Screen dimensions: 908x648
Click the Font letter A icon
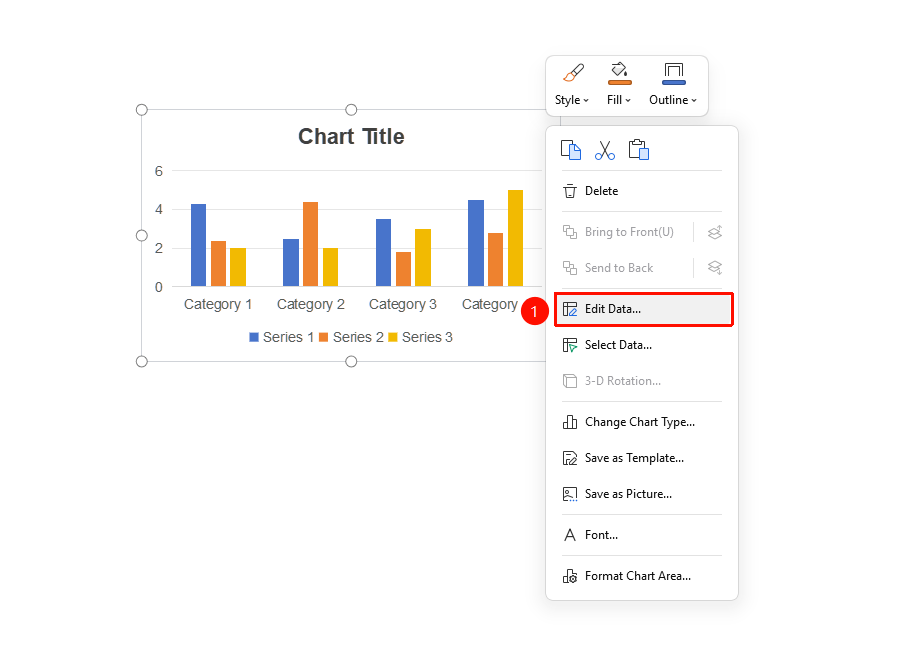(570, 535)
